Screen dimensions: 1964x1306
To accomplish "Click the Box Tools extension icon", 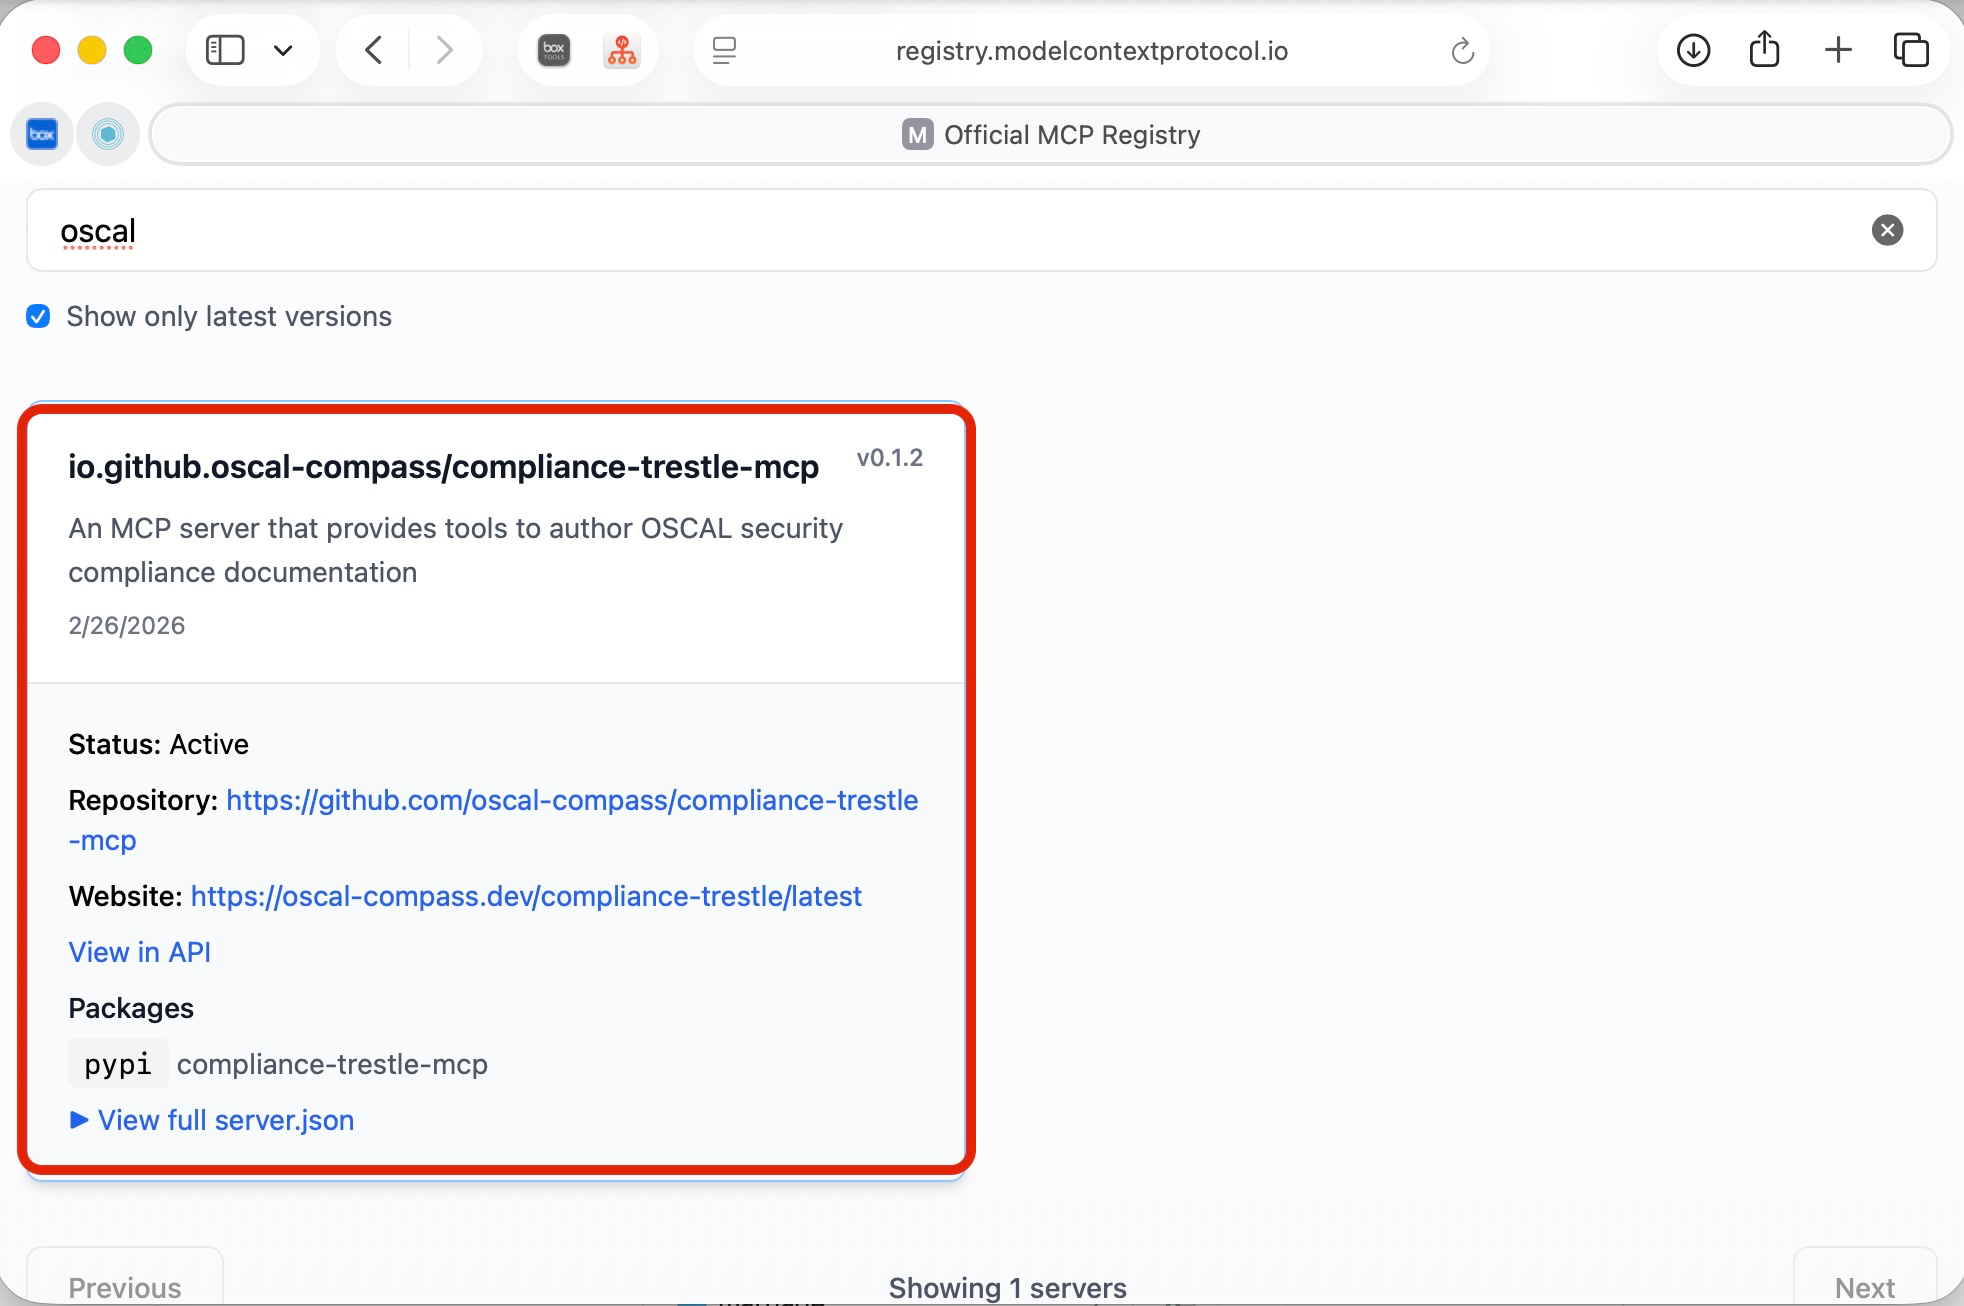I will [554, 50].
